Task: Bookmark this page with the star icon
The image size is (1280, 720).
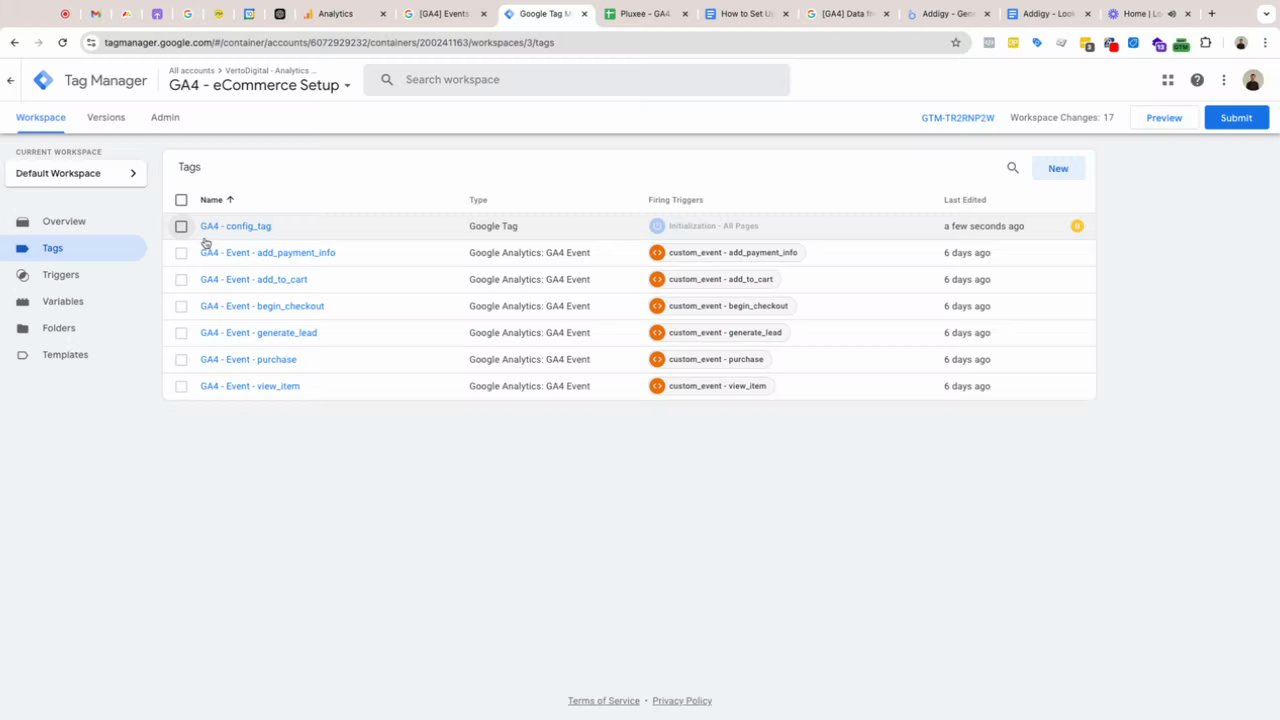Action: [x=956, y=43]
